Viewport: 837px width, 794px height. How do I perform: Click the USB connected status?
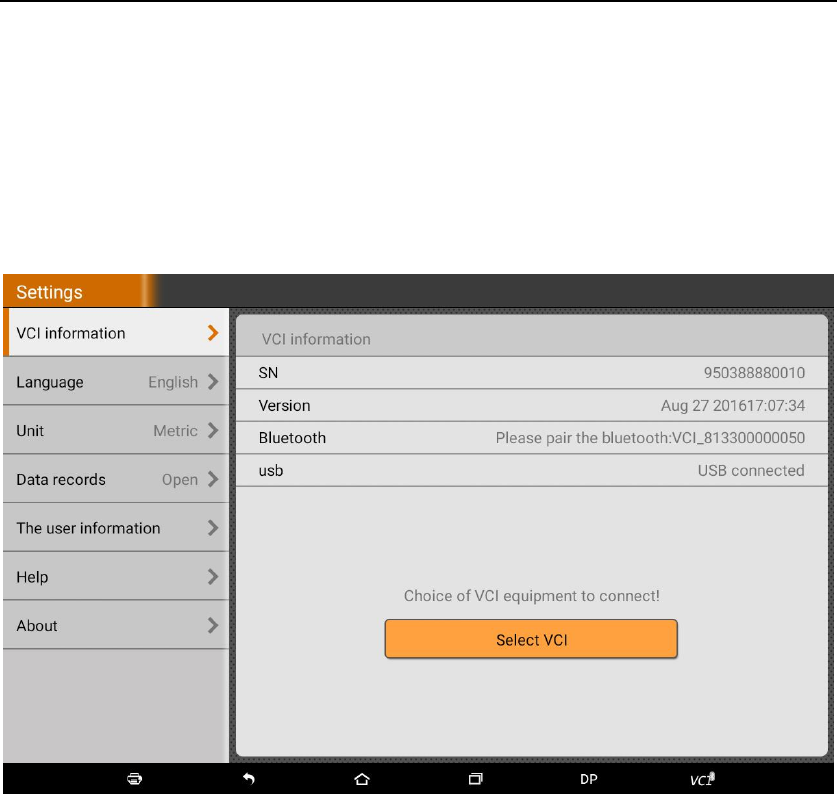751,470
